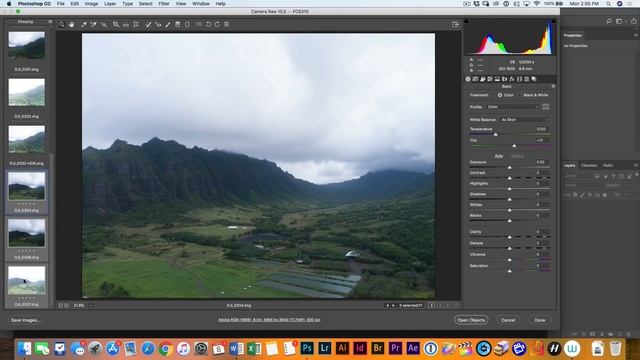Screen dimensions: 640x360
Task: Open the Tone Curve panel tab
Action: (476, 79)
